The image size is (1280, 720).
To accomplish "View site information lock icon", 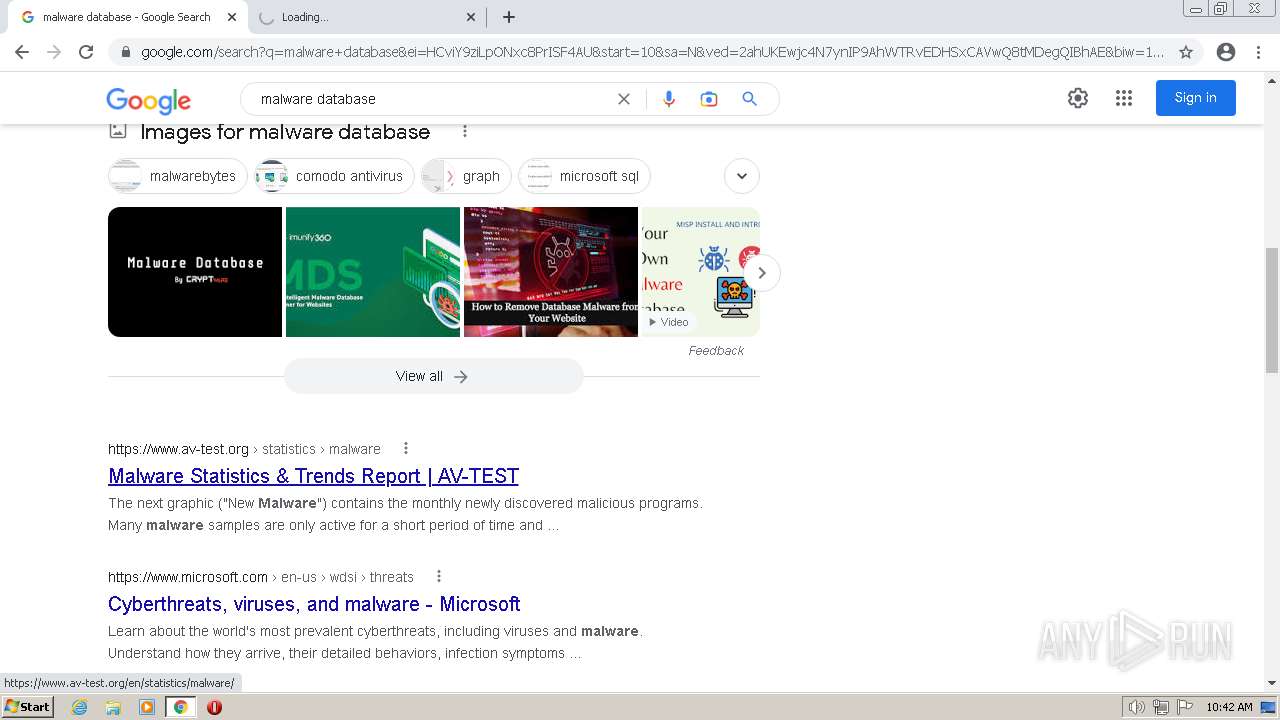I will (124, 52).
